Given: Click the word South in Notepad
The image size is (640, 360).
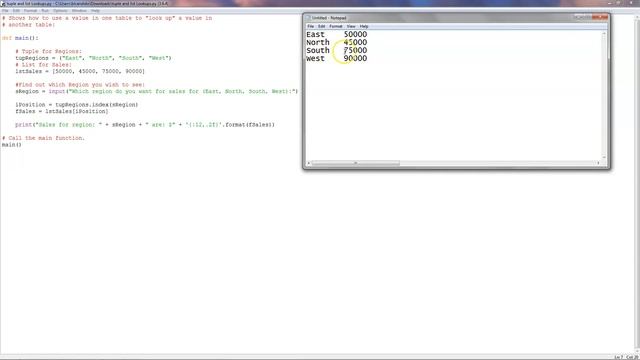Looking at the screenshot, I should coord(318,50).
